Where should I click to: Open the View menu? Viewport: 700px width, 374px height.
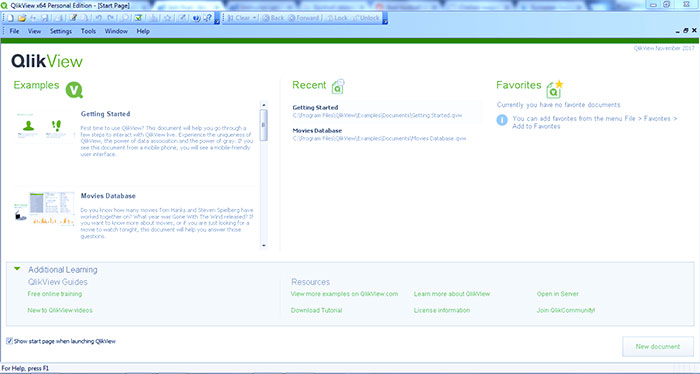click(34, 31)
